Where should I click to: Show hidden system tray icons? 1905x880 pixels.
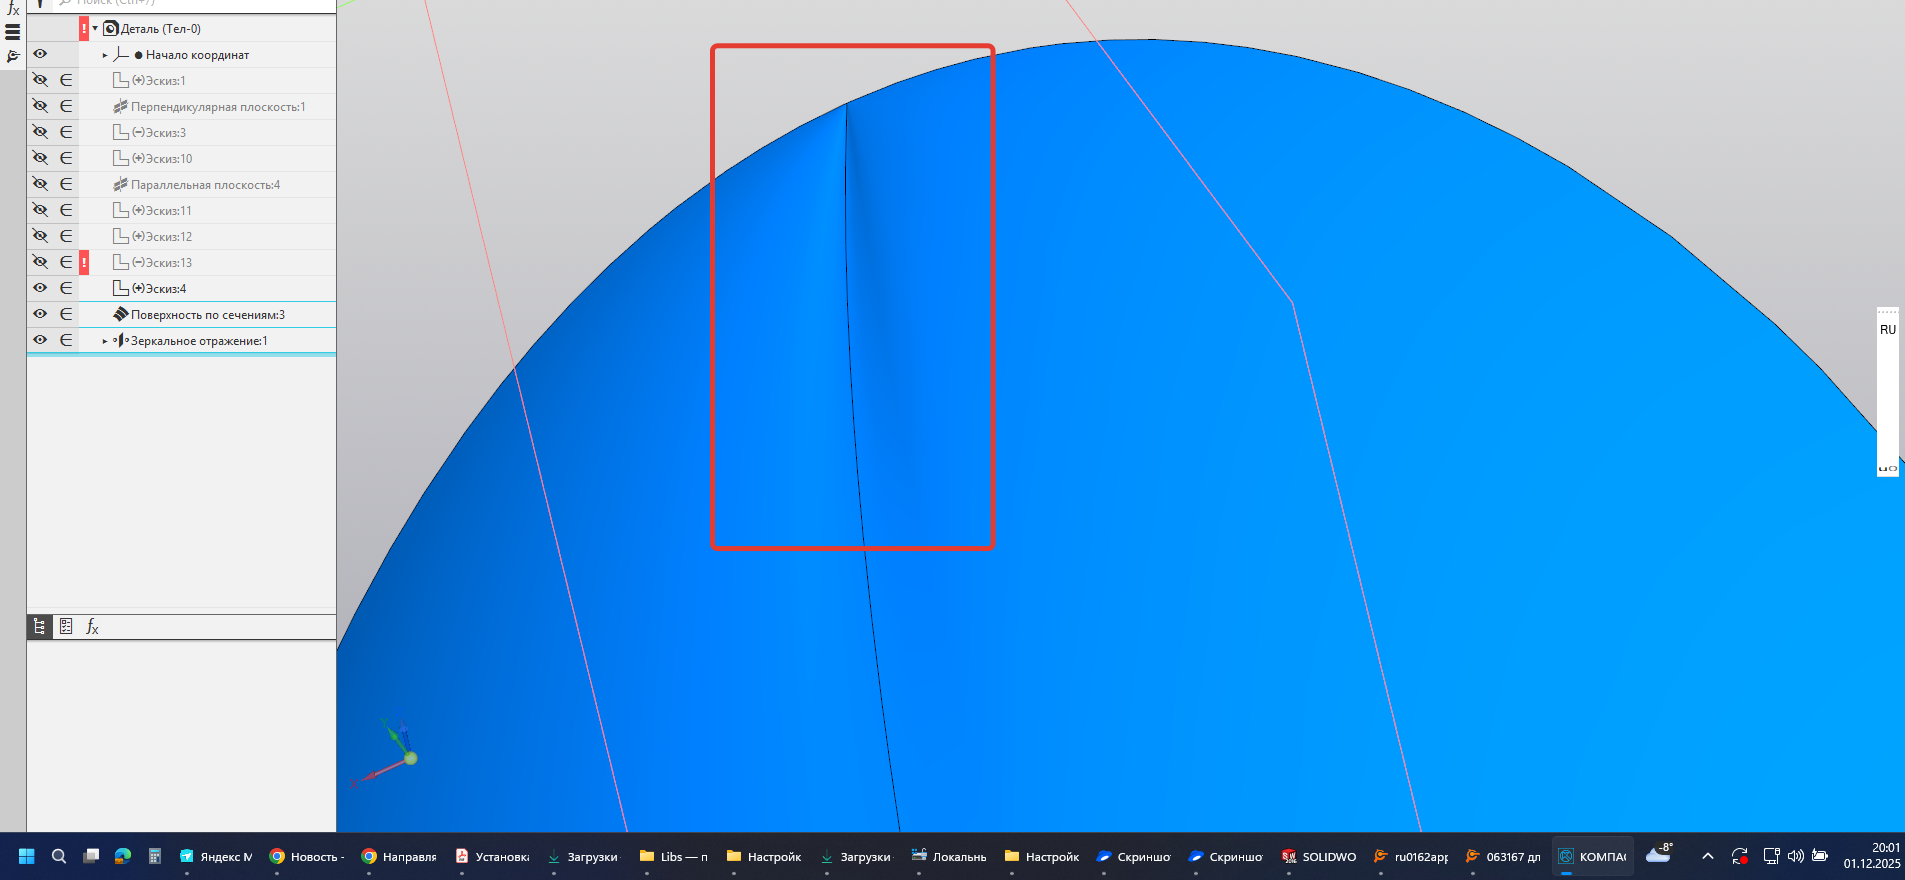(1707, 857)
